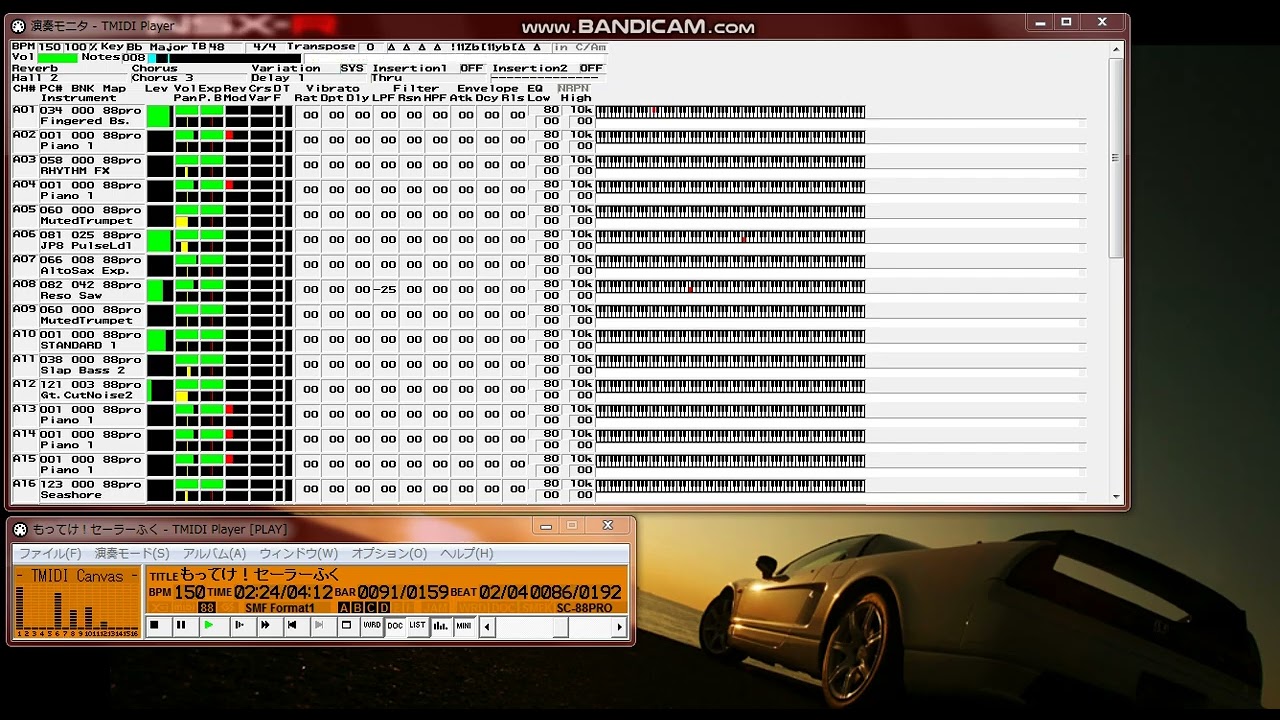Image resolution: width=1280 pixels, height=720 pixels.
Task: Open the アルバム(A) menu
Action: [x=214, y=553]
